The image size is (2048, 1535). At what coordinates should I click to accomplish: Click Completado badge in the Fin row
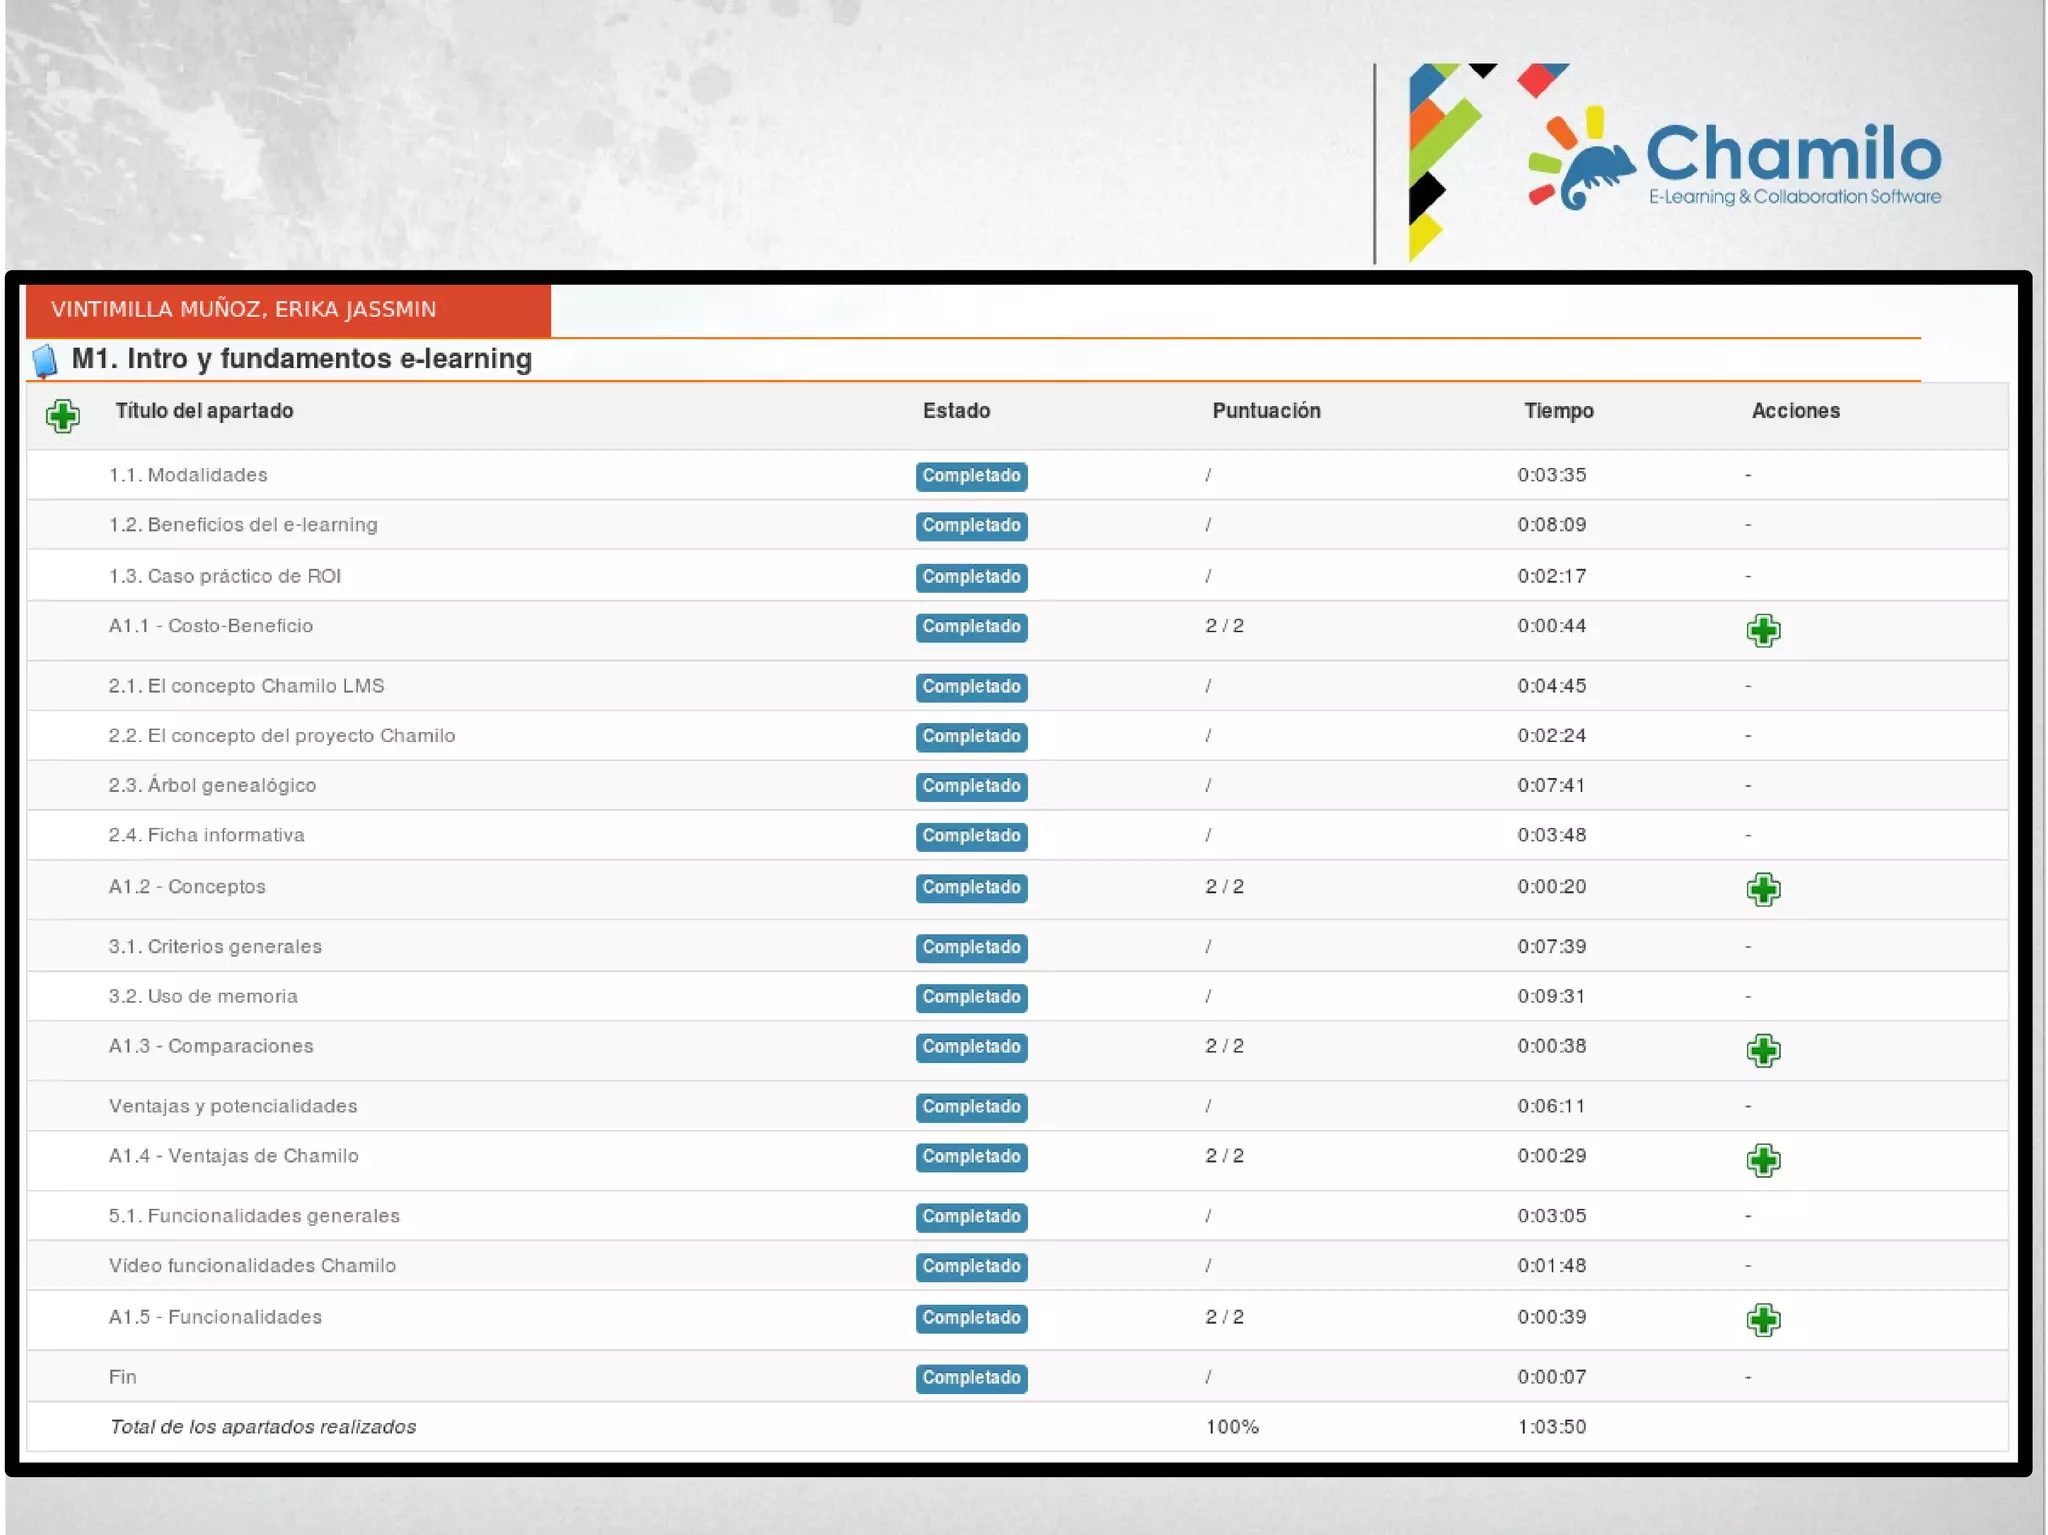coord(971,1378)
